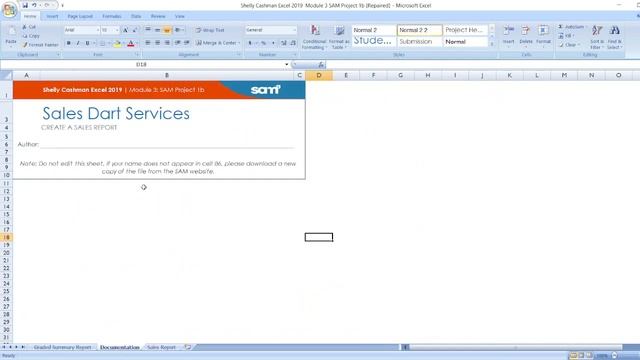
Task: Open the font size dropdown
Action: [117, 30]
